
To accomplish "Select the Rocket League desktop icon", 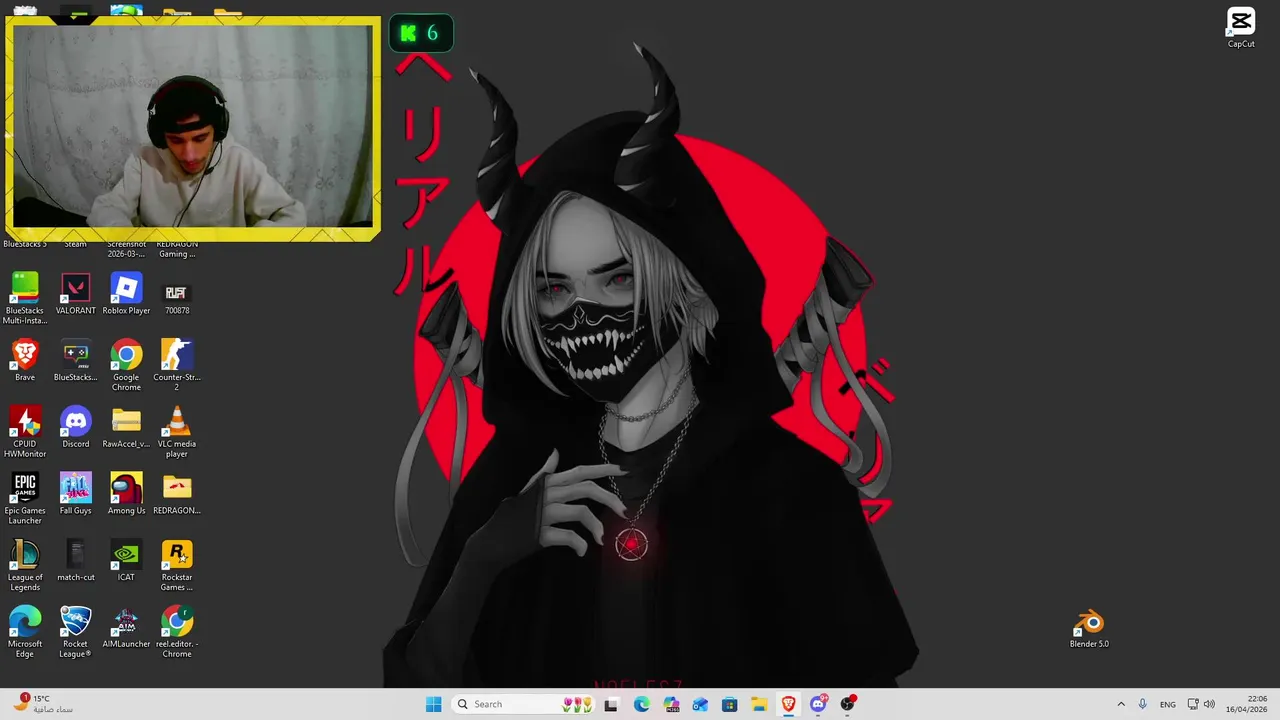I will point(75,632).
